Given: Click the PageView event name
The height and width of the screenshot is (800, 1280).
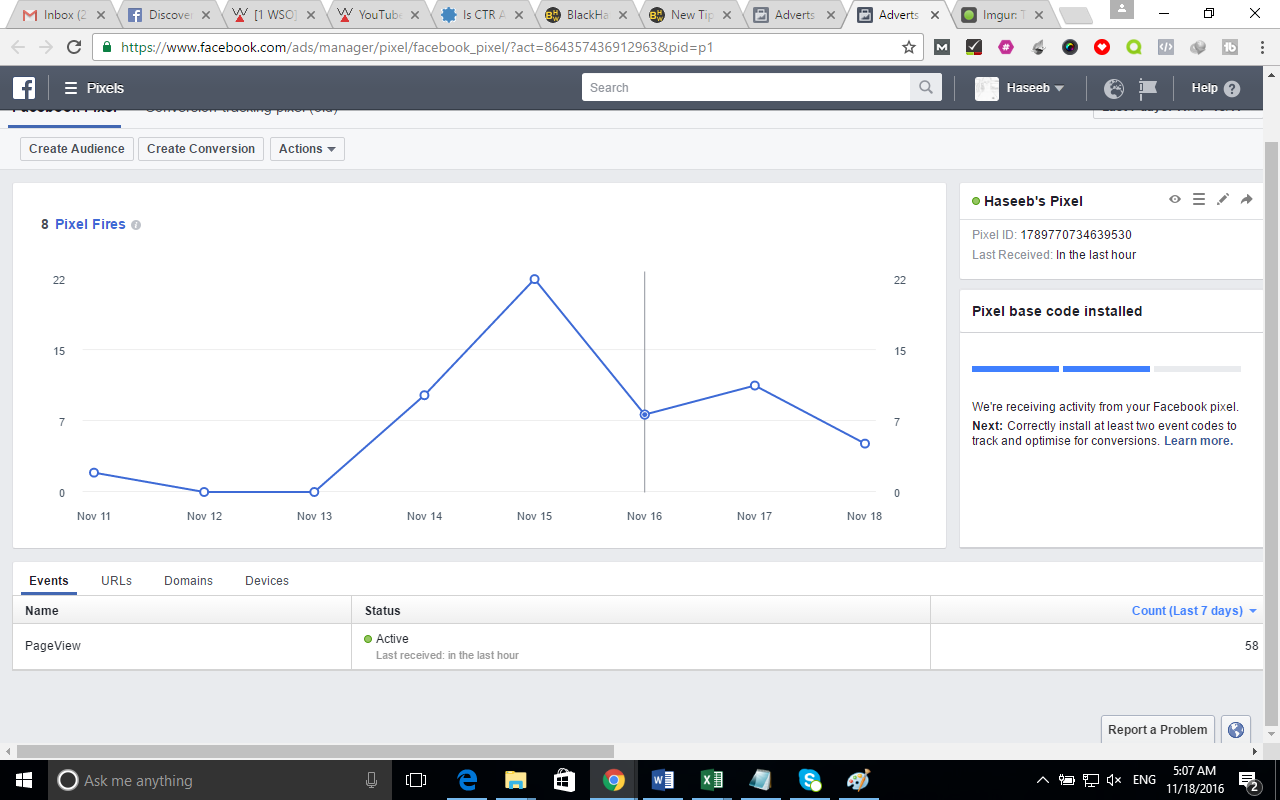Looking at the screenshot, I should point(53,646).
